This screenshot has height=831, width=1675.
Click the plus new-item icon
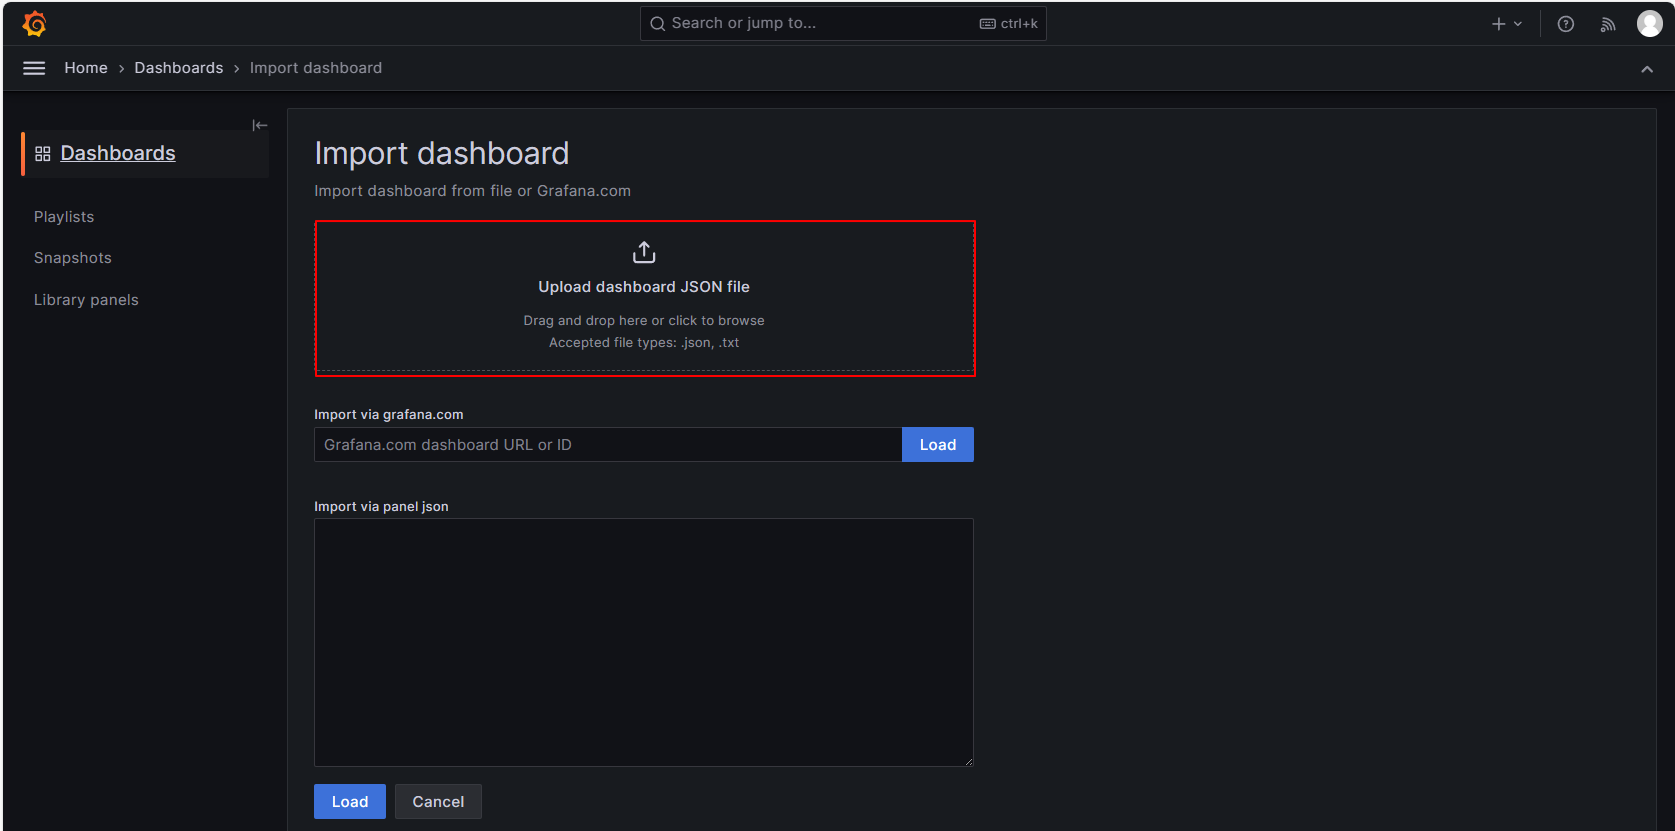[1499, 24]
